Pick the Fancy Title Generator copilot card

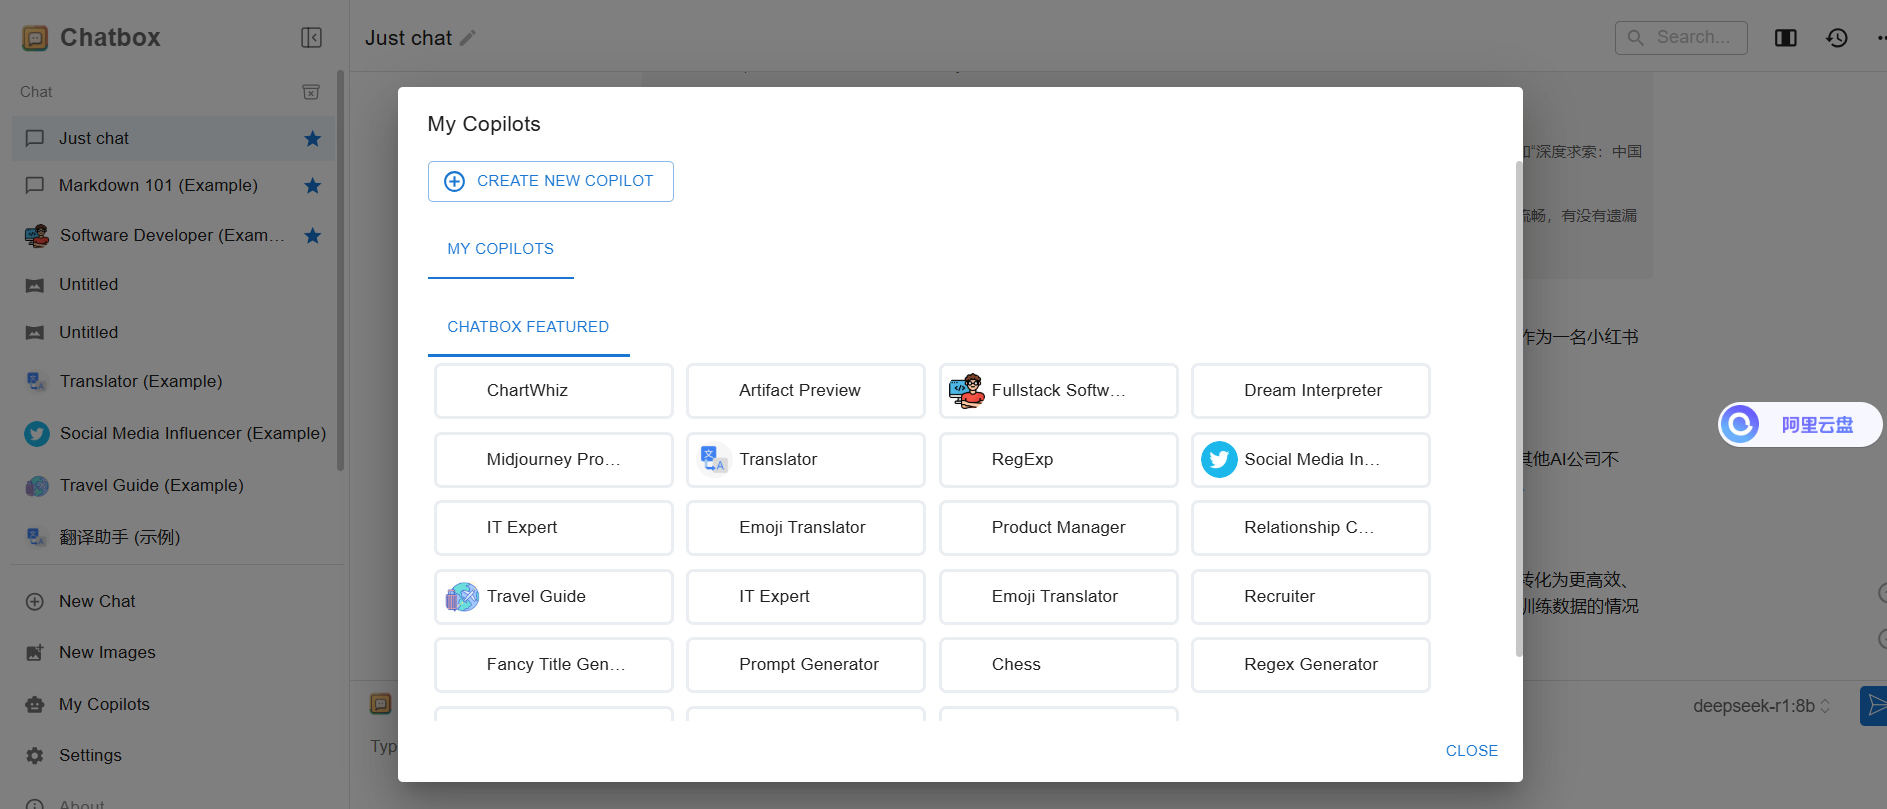click(554, 665)
